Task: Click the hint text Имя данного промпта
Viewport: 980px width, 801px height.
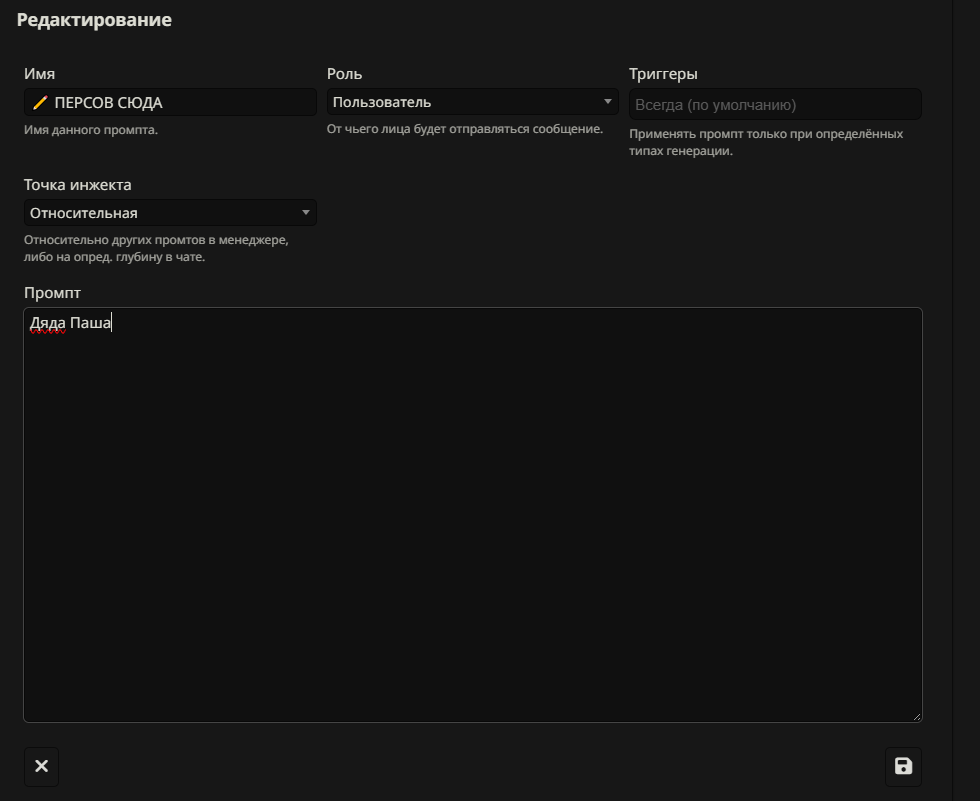Action: [x=91, y=130]
